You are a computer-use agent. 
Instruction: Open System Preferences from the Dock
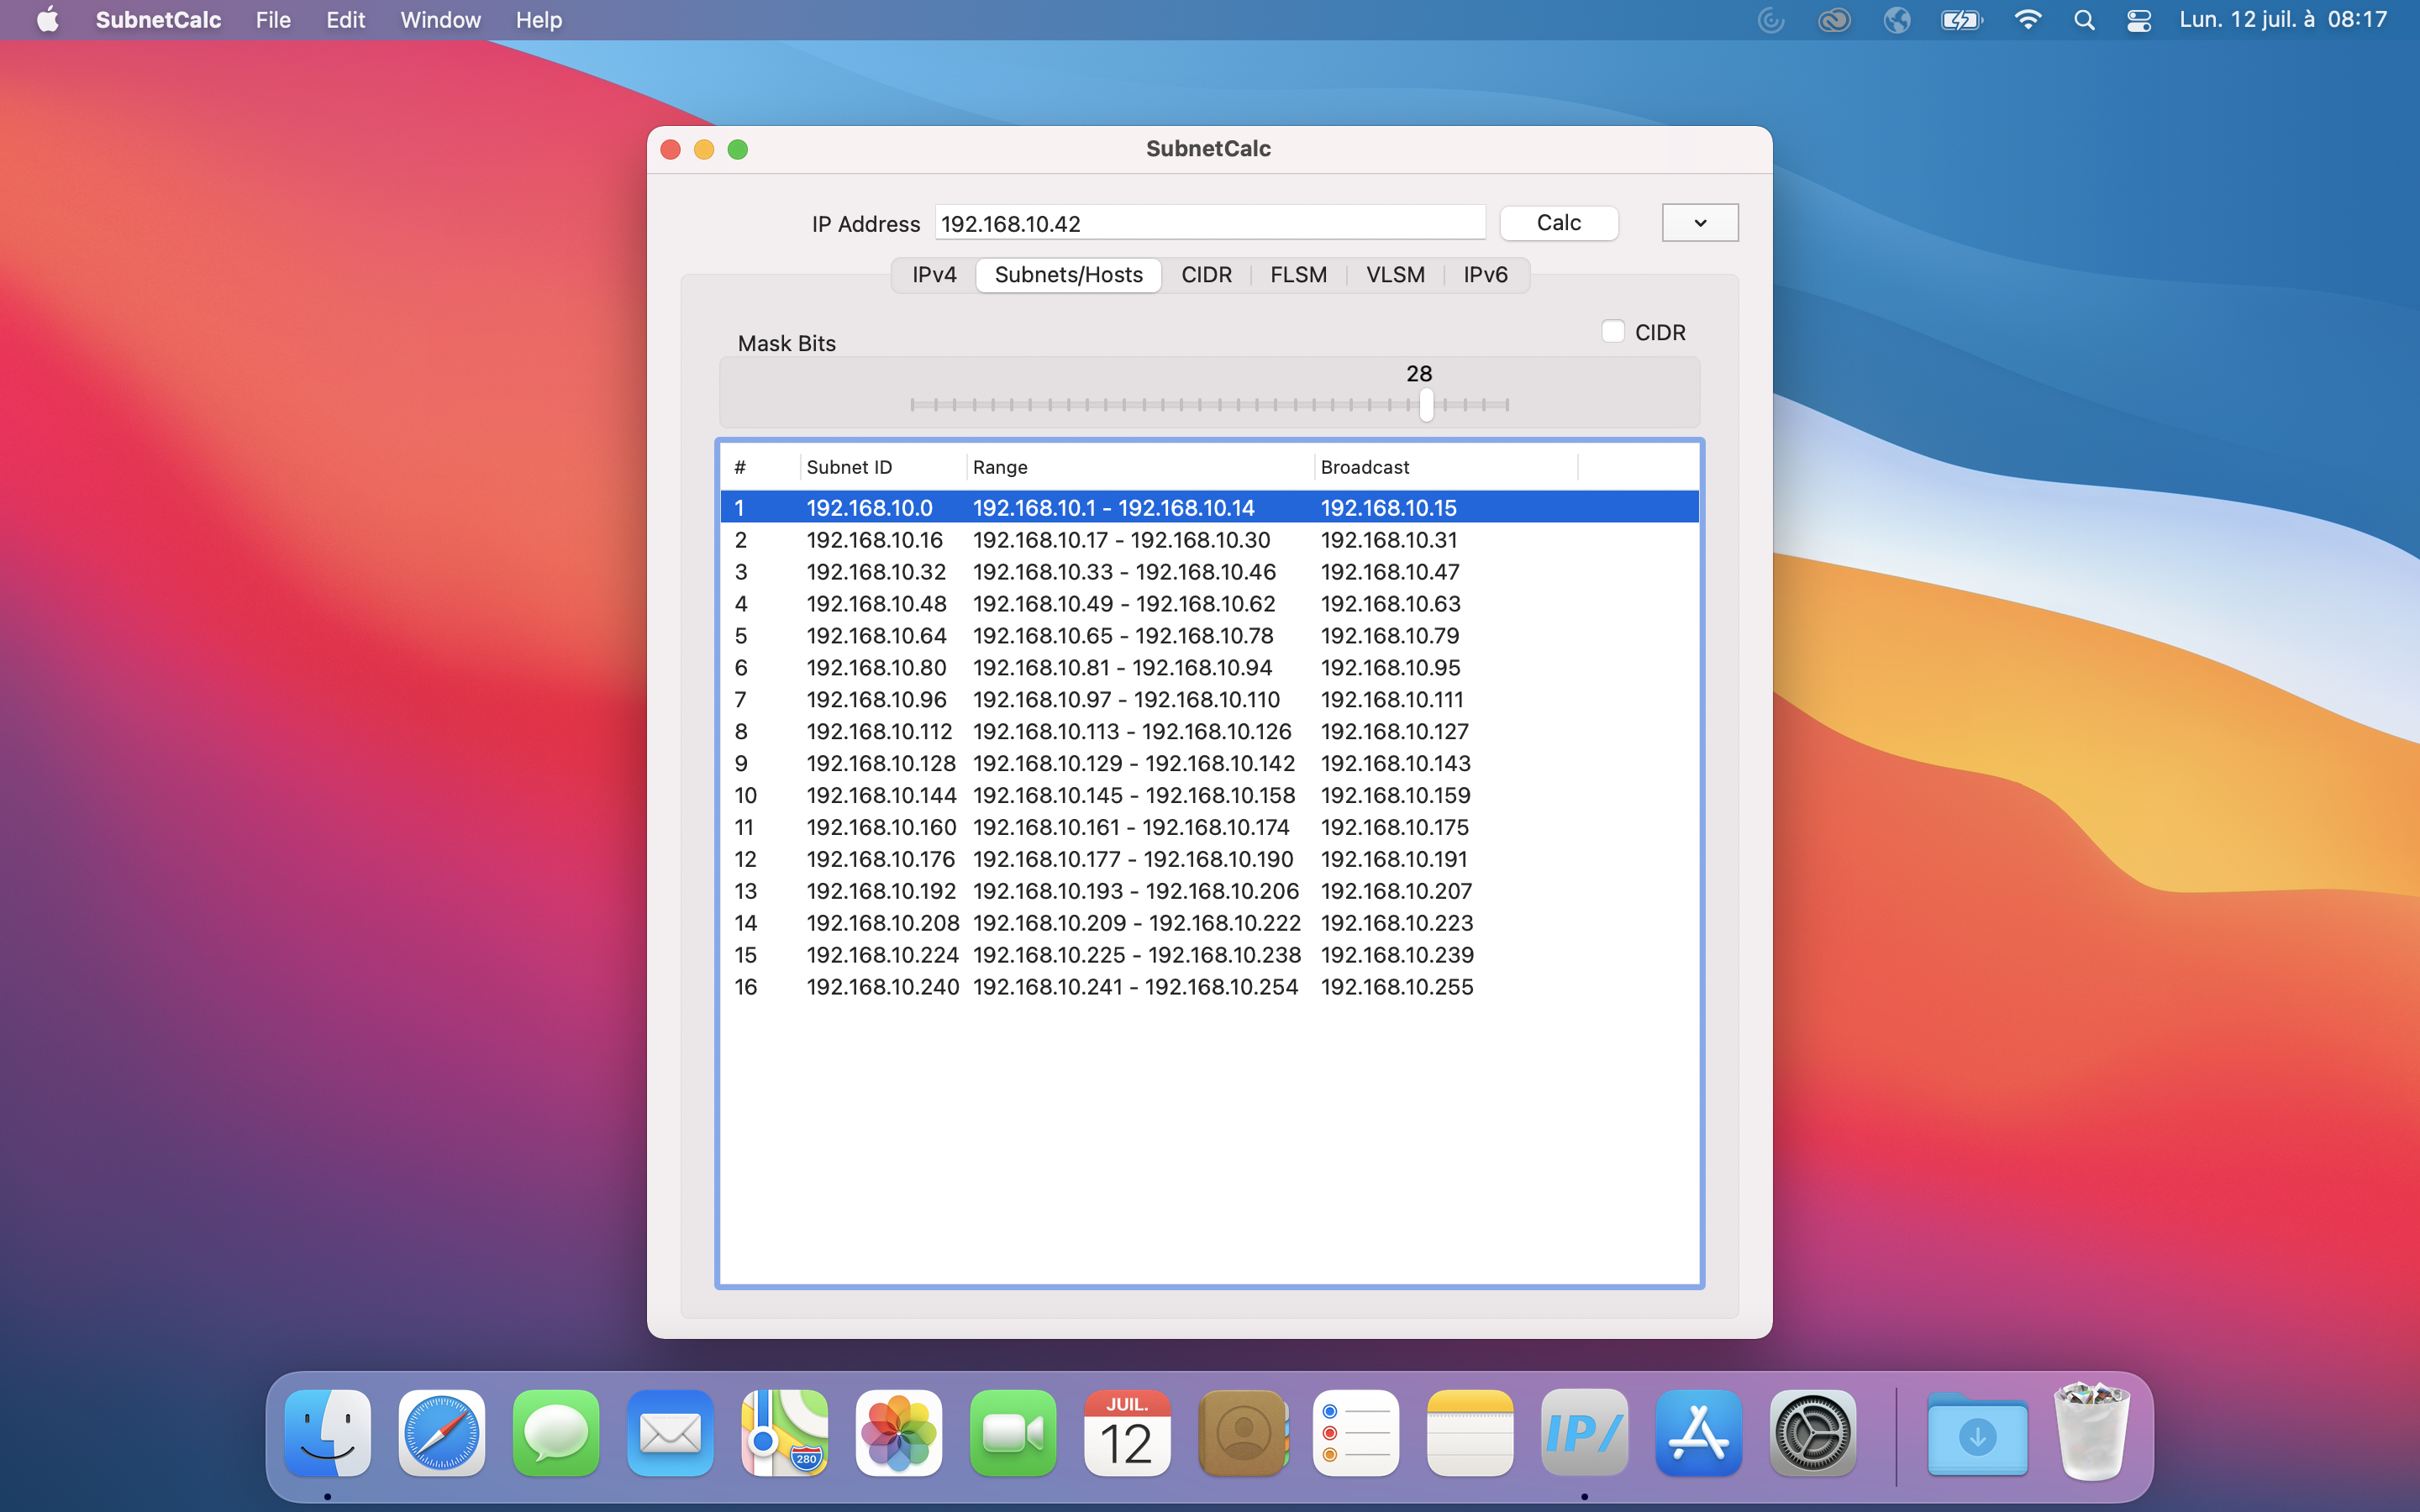click(x=1817, y=1433)
